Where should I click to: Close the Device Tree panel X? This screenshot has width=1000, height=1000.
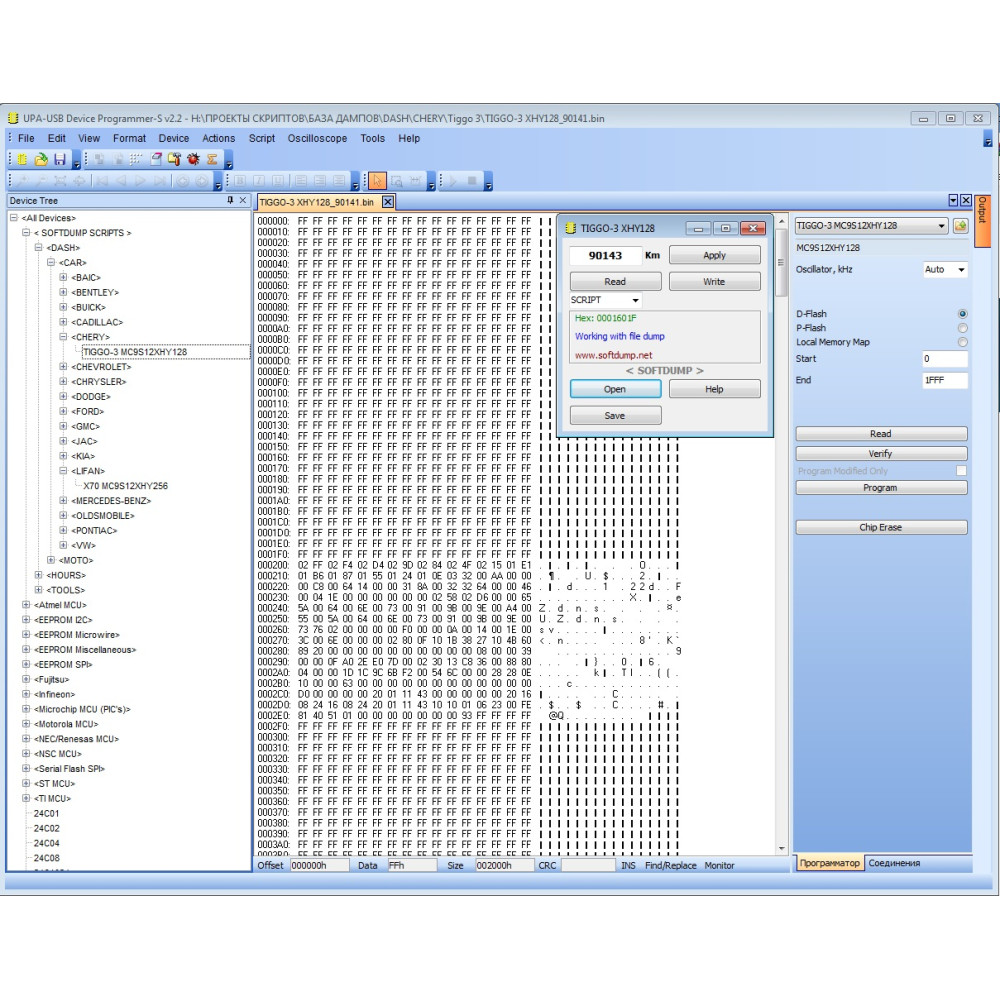pos(242,200)
